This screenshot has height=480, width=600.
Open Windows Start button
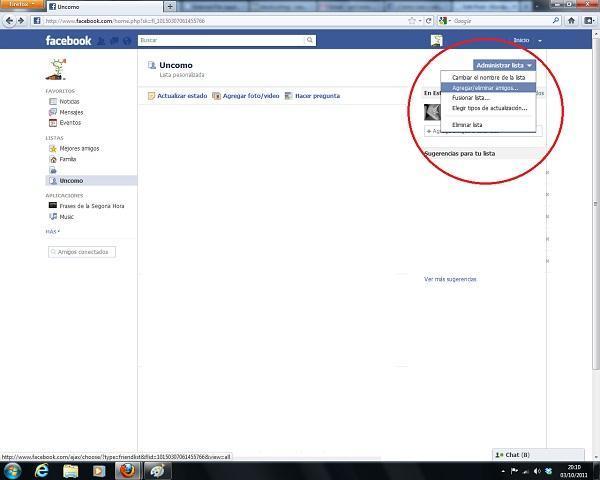(x=13, y=471)
